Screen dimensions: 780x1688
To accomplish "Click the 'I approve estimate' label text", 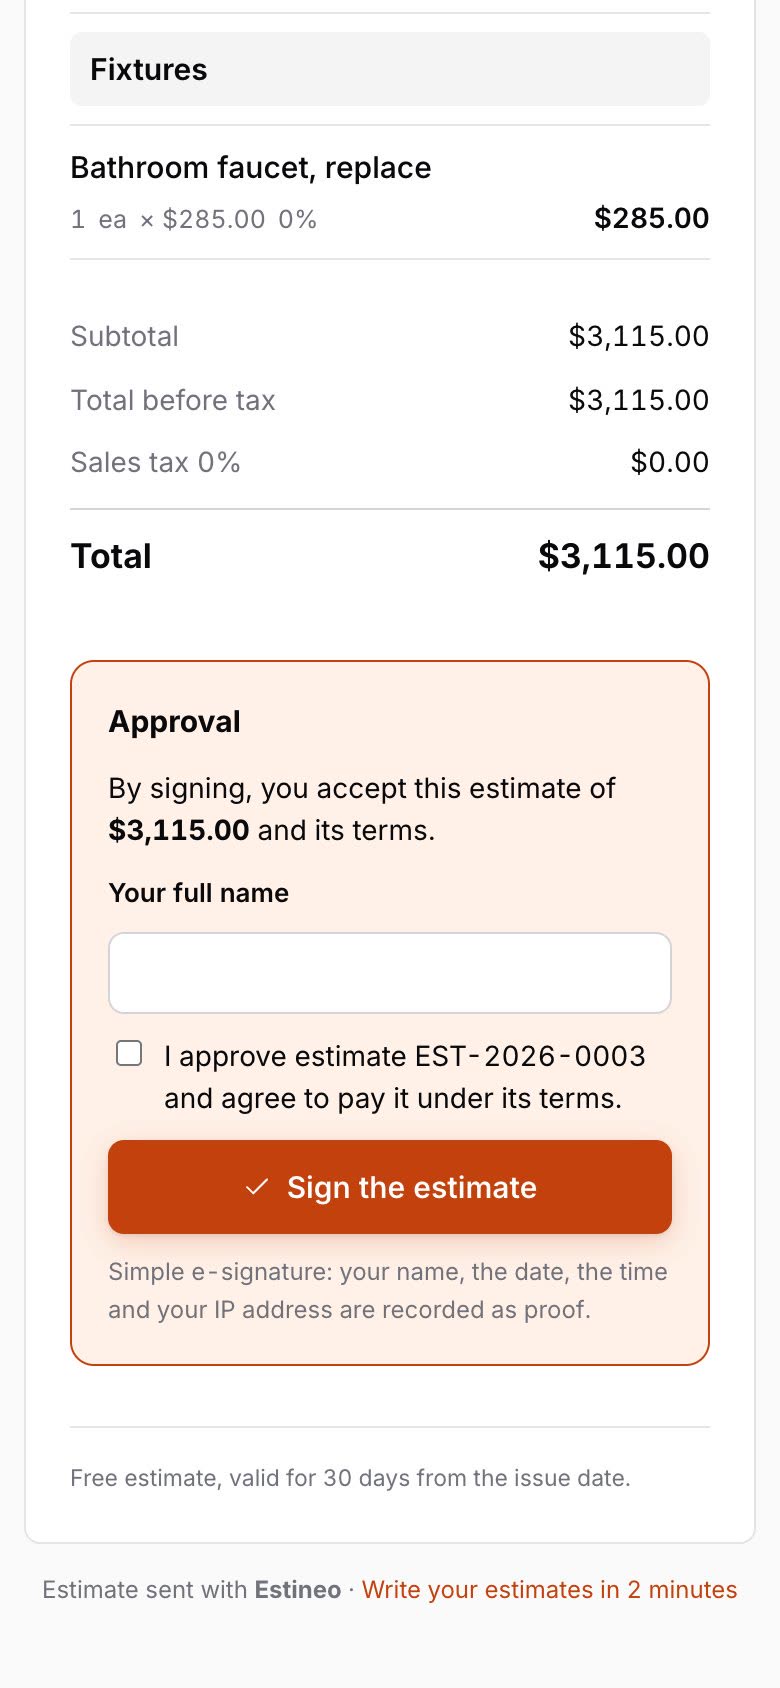I will click(x=405, y=1077).
